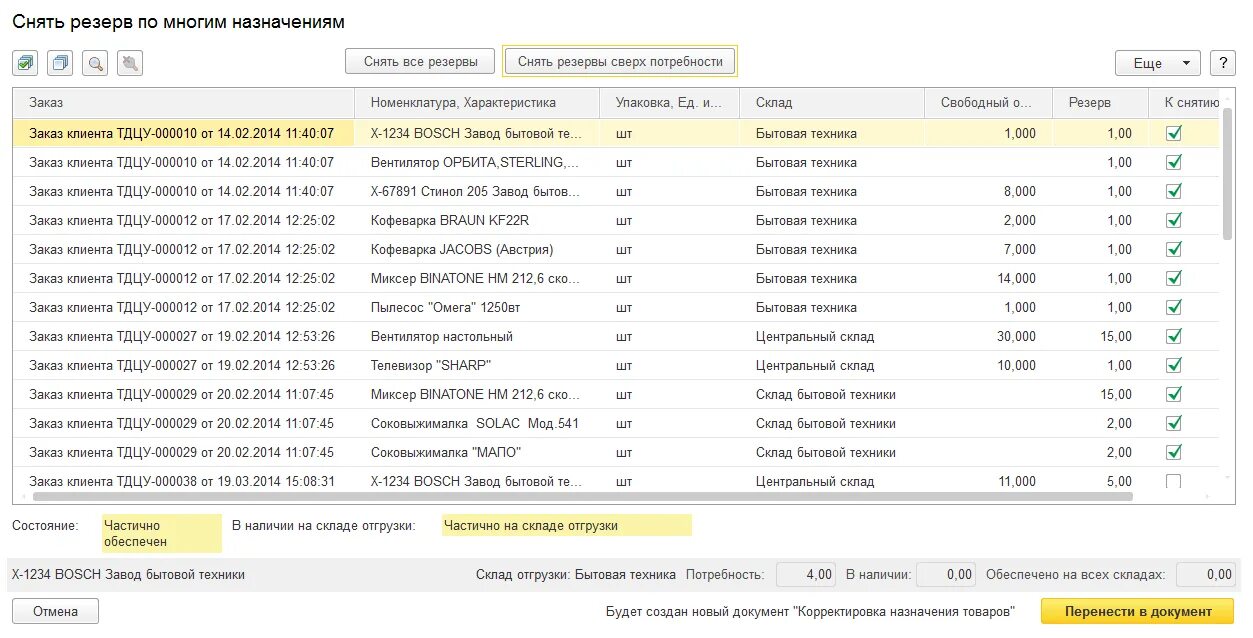
Task: Click the Резерв column header
Action: click(x=1097, y=103)
